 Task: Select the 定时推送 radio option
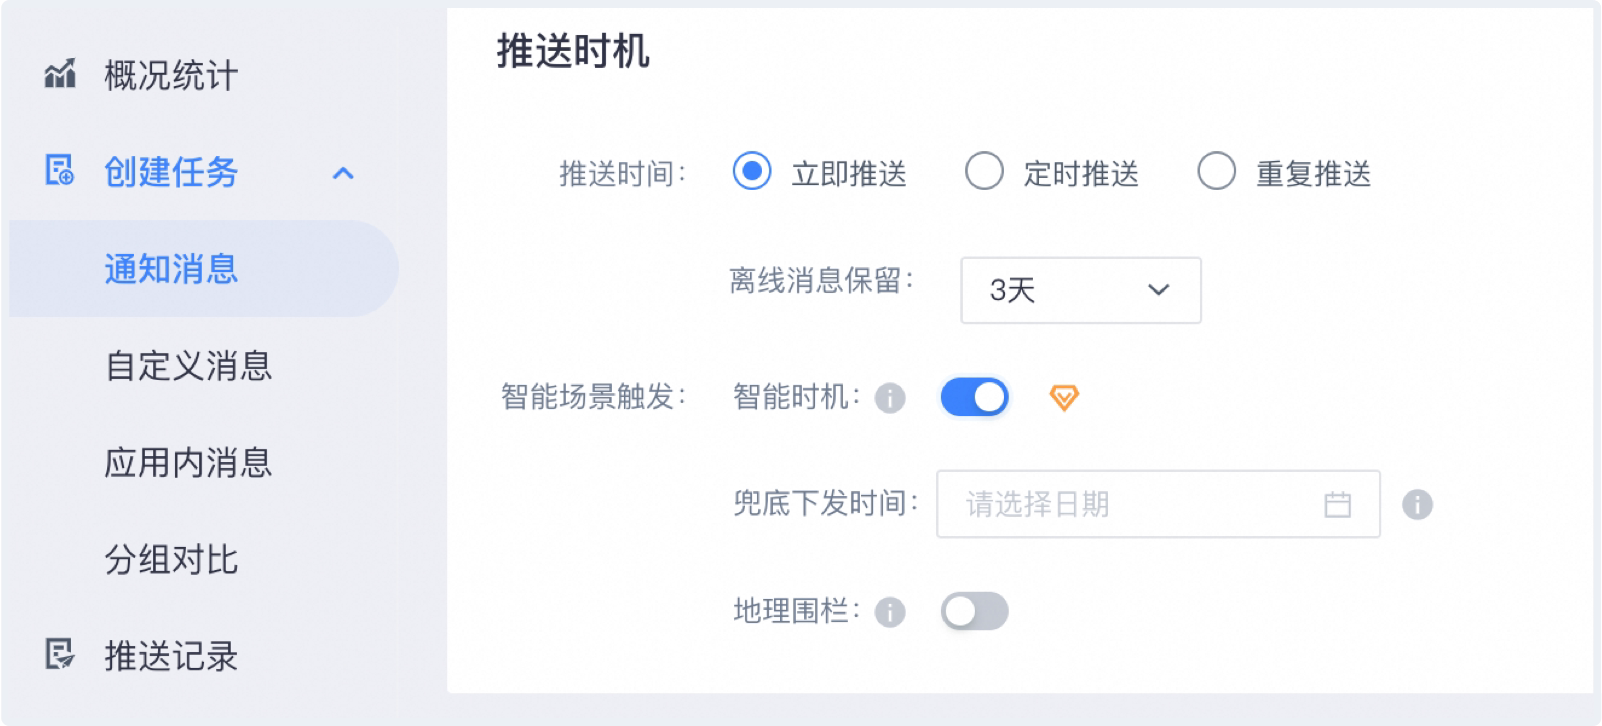pyautogui.click(x=984, y=172)
